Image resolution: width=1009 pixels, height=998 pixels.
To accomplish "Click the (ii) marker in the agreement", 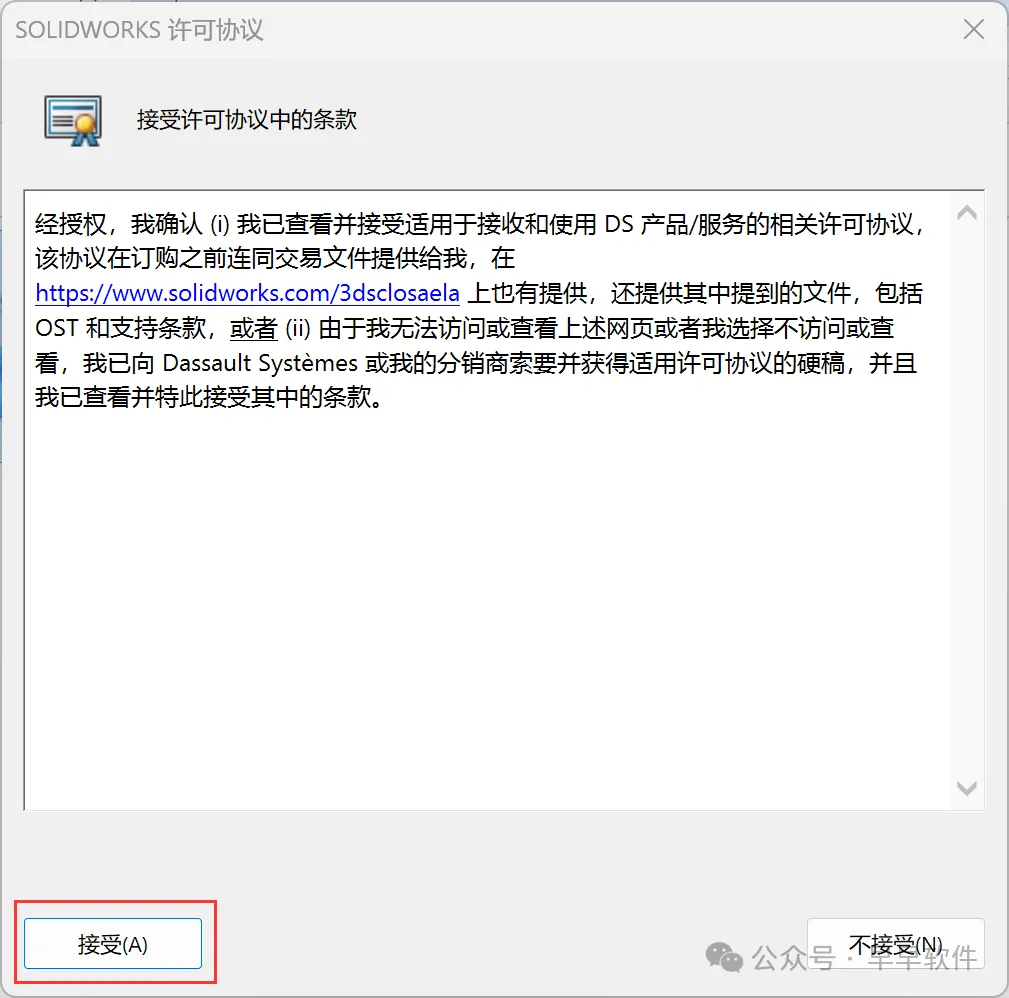I will (x=298, y=329).
